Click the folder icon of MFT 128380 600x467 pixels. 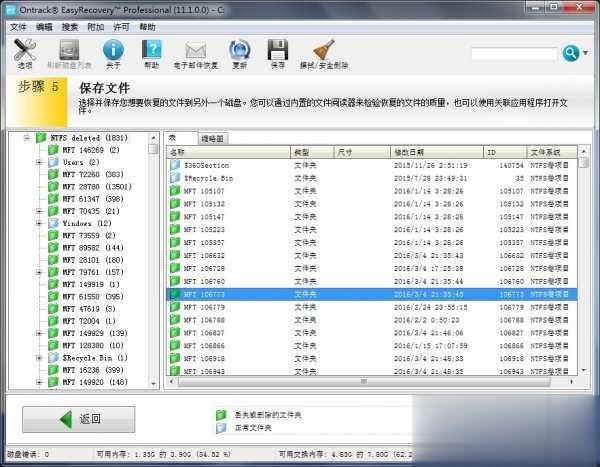point(53,345)
